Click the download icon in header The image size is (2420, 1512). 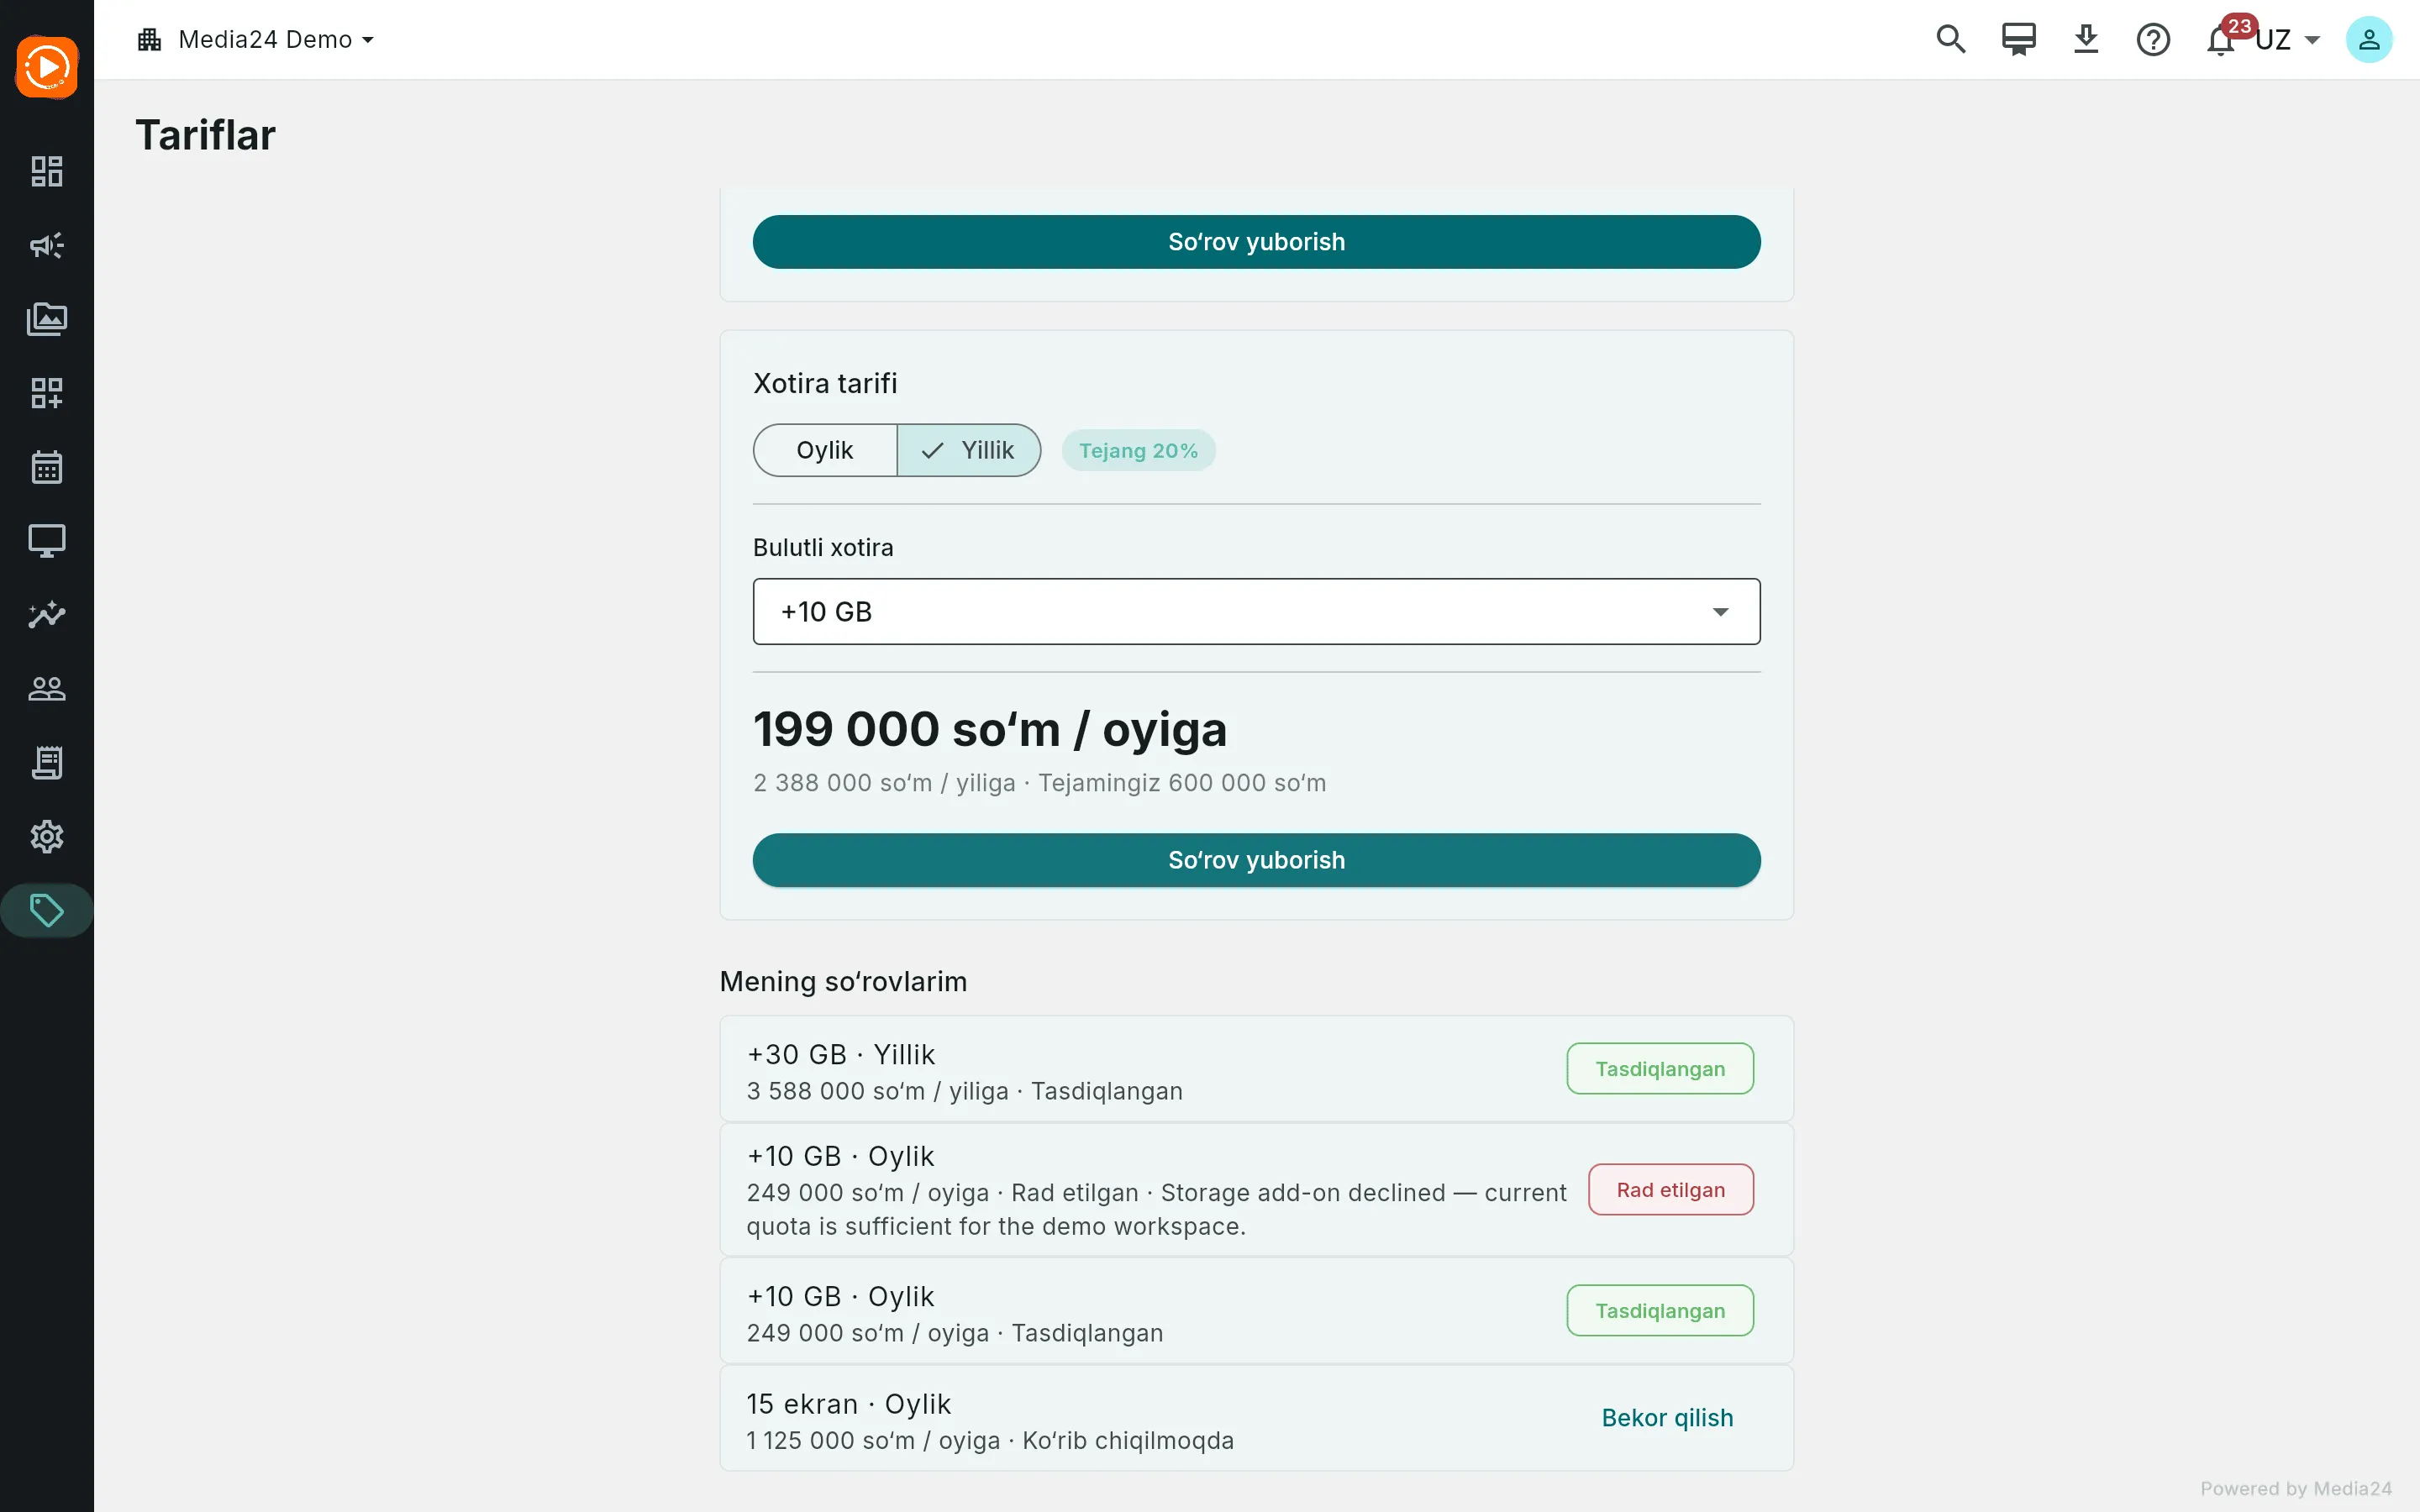[2085, 39]
